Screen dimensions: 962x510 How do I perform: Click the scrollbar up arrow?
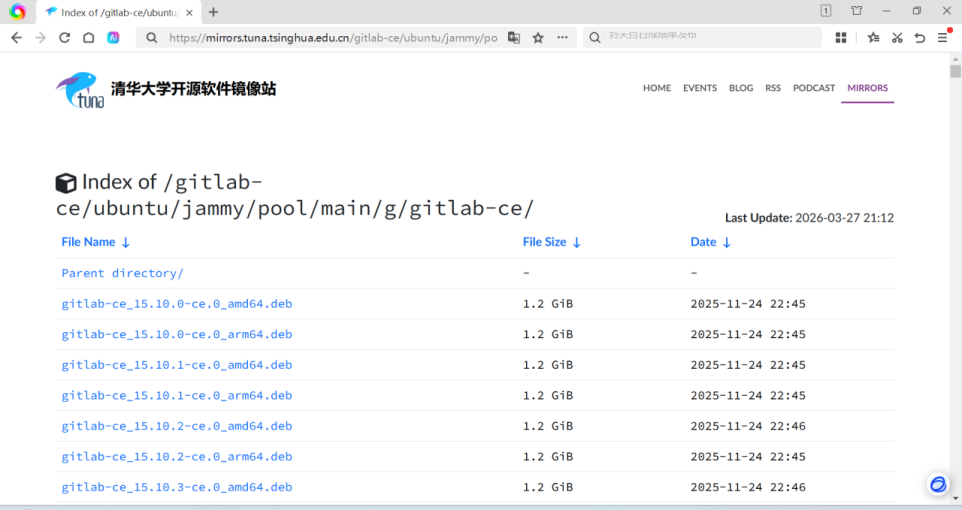pyautogui.click(x=955, y=59)
